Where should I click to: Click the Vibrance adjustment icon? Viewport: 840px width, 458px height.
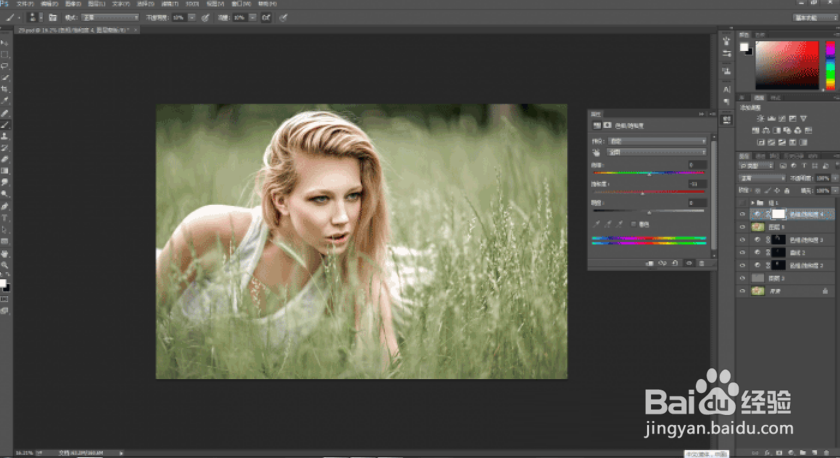pyautogui.click(x=803, y=118)
